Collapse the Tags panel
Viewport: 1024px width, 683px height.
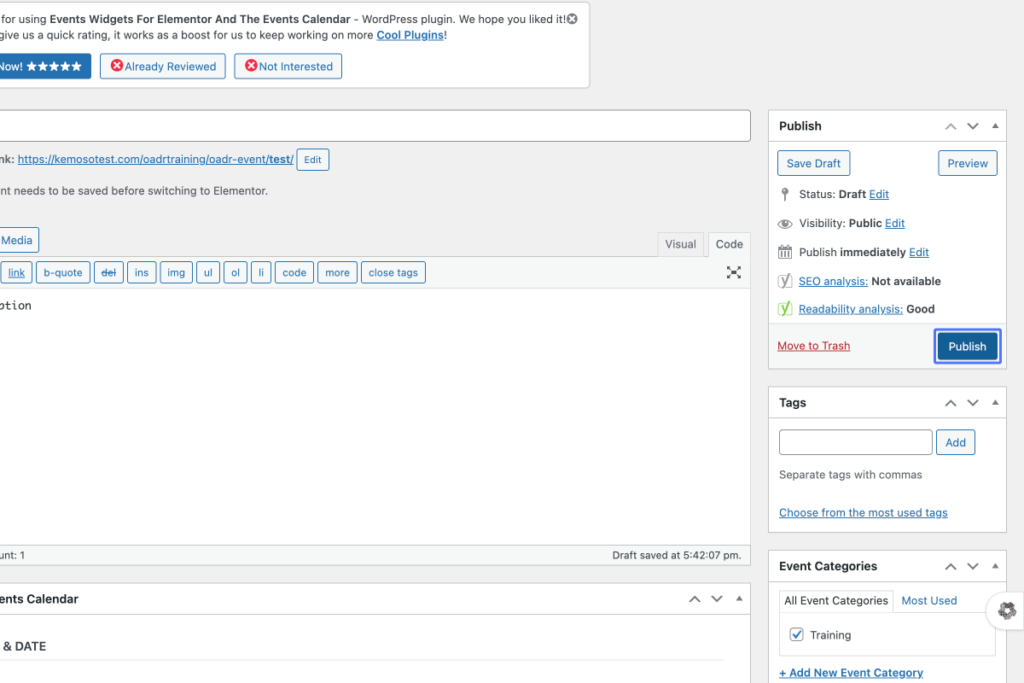995,403
